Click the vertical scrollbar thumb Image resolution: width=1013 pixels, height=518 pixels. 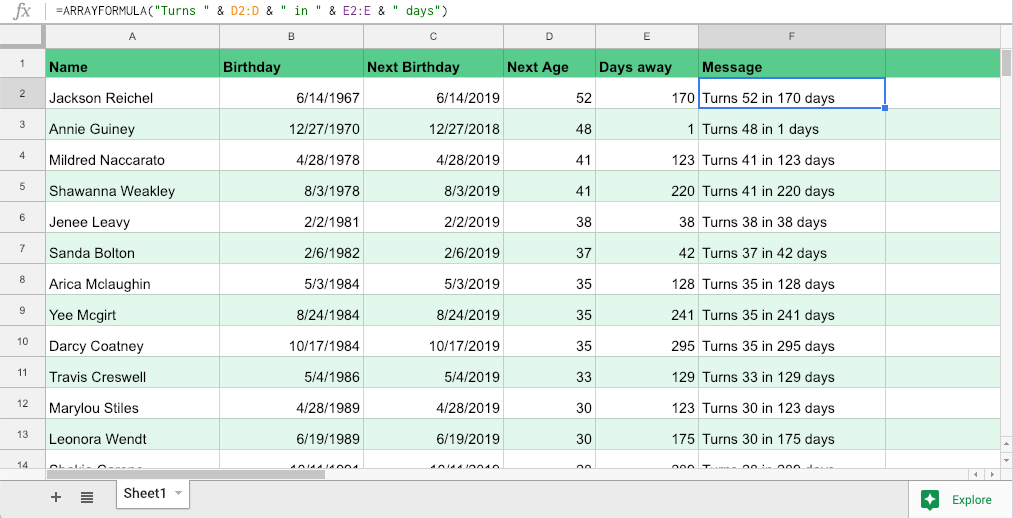click(x=1005, y=63)
